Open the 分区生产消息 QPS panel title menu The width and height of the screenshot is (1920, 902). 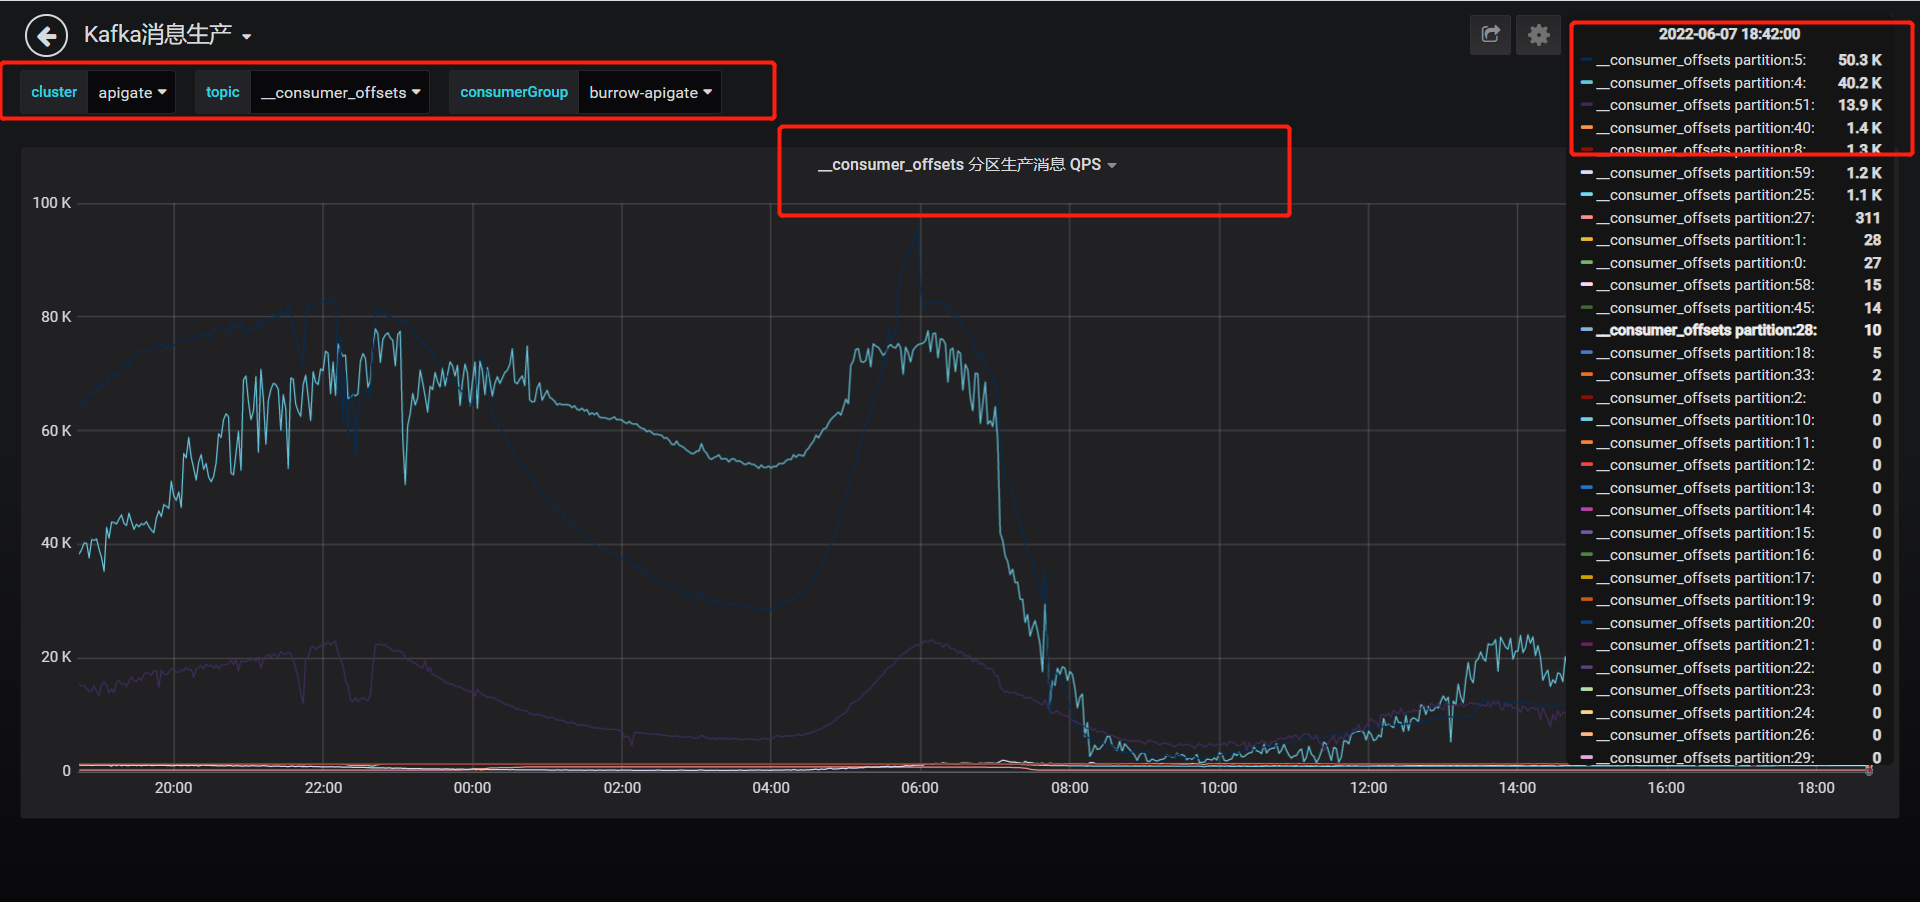[966, 165]
